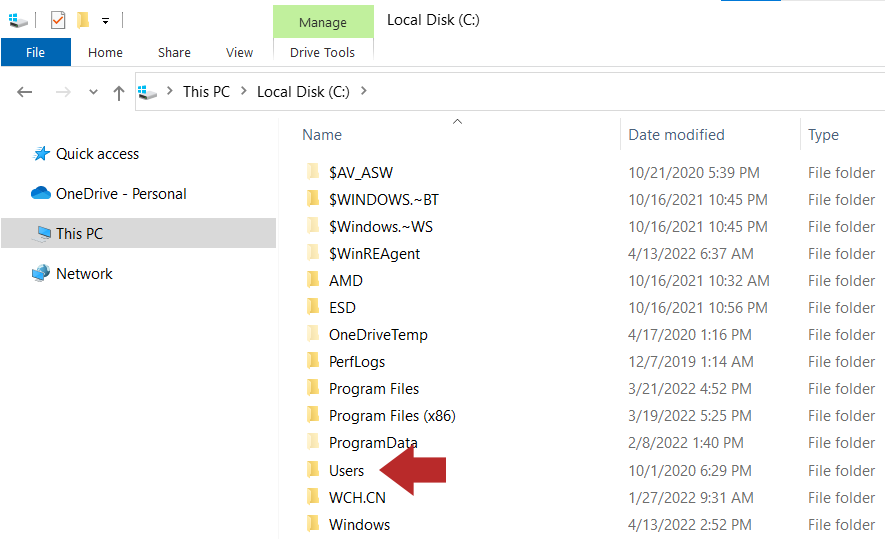Click the sort direction arrow above Name
Screen dimensions: 885x539
[x=458, y=121]
